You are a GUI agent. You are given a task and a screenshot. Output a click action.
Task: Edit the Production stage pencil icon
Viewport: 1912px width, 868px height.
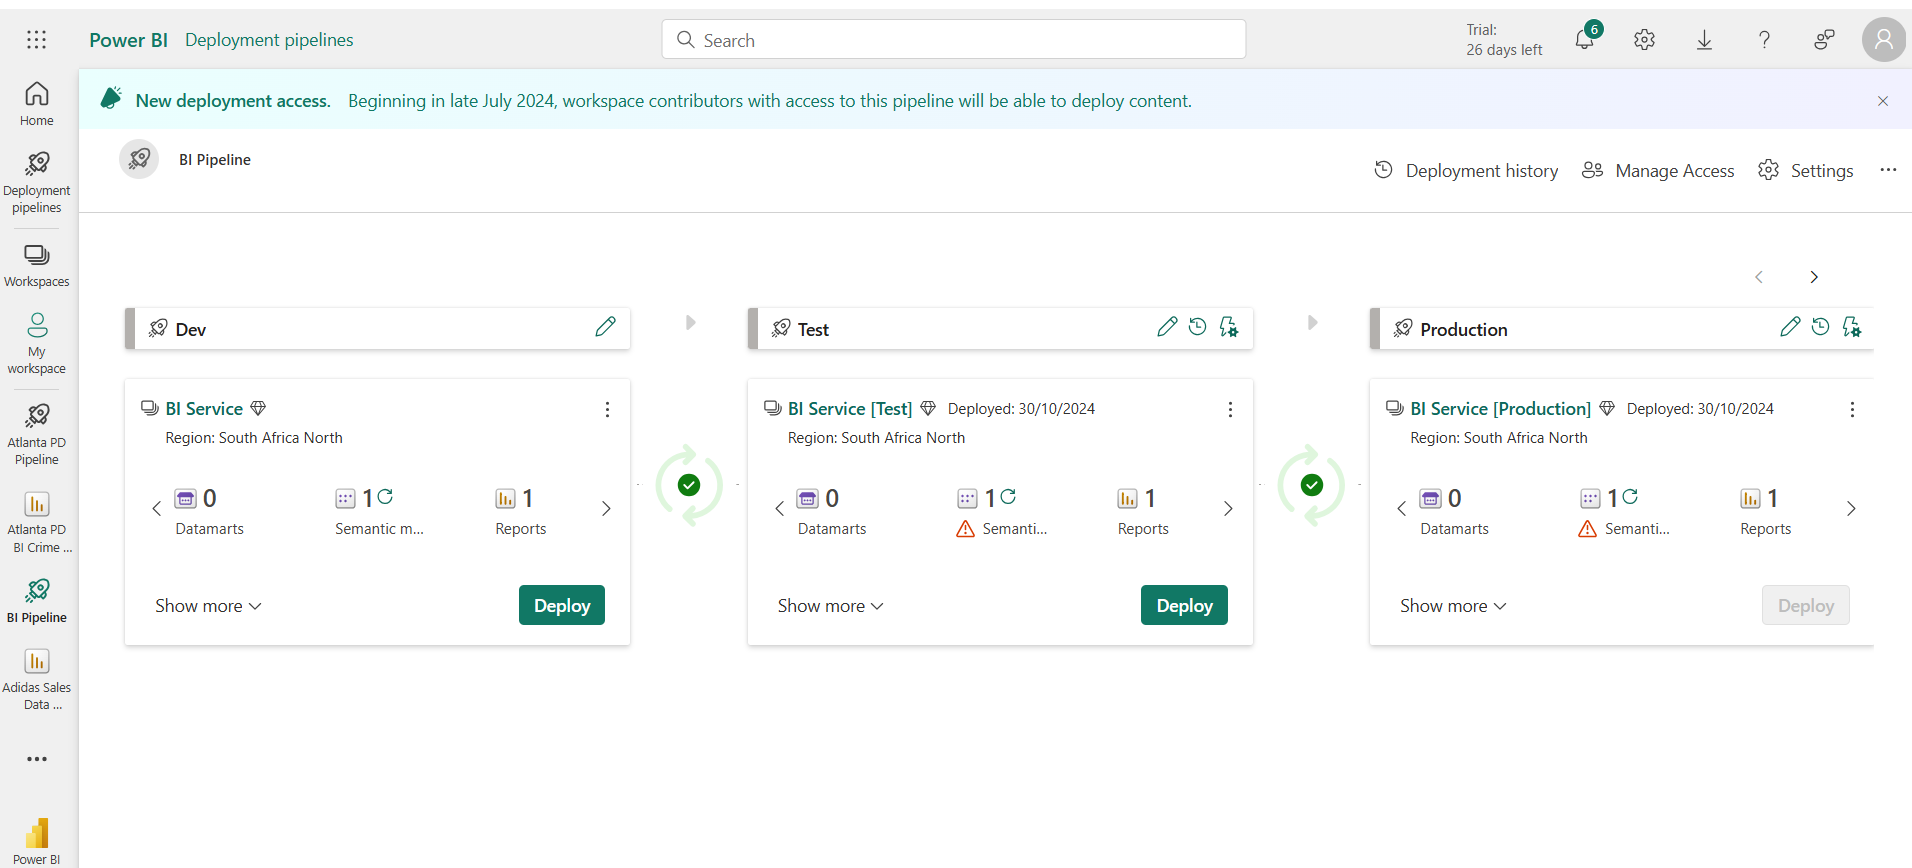click(x=1790, y=327)
